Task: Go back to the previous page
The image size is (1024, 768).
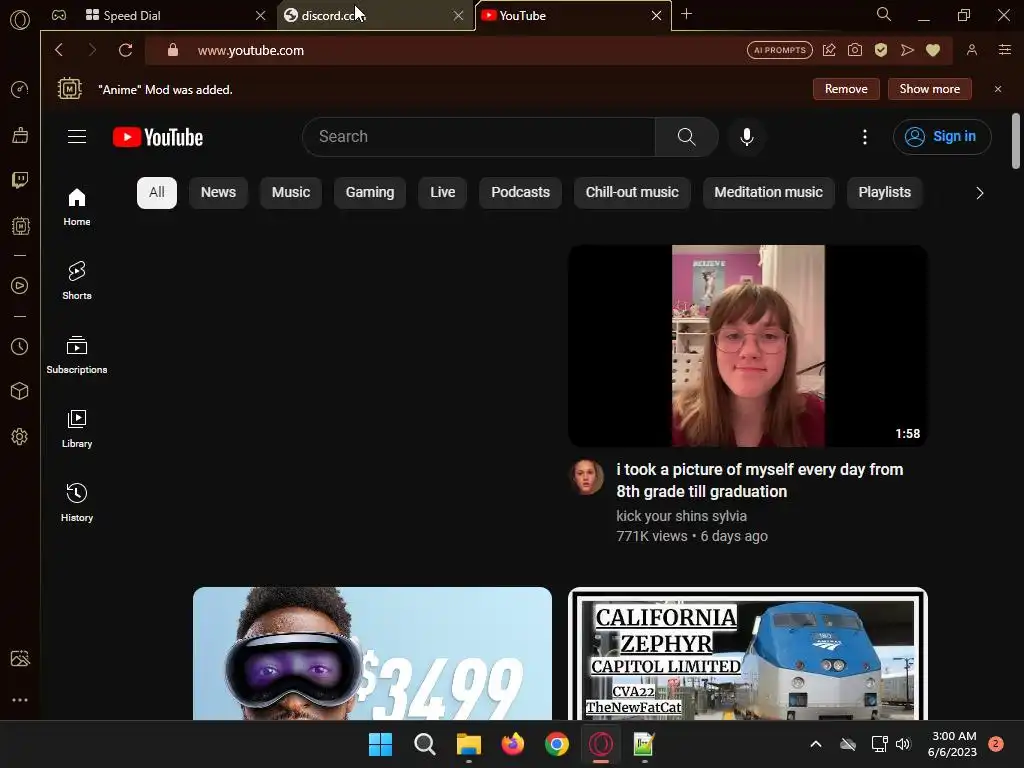Action: (x=59, y=50)
